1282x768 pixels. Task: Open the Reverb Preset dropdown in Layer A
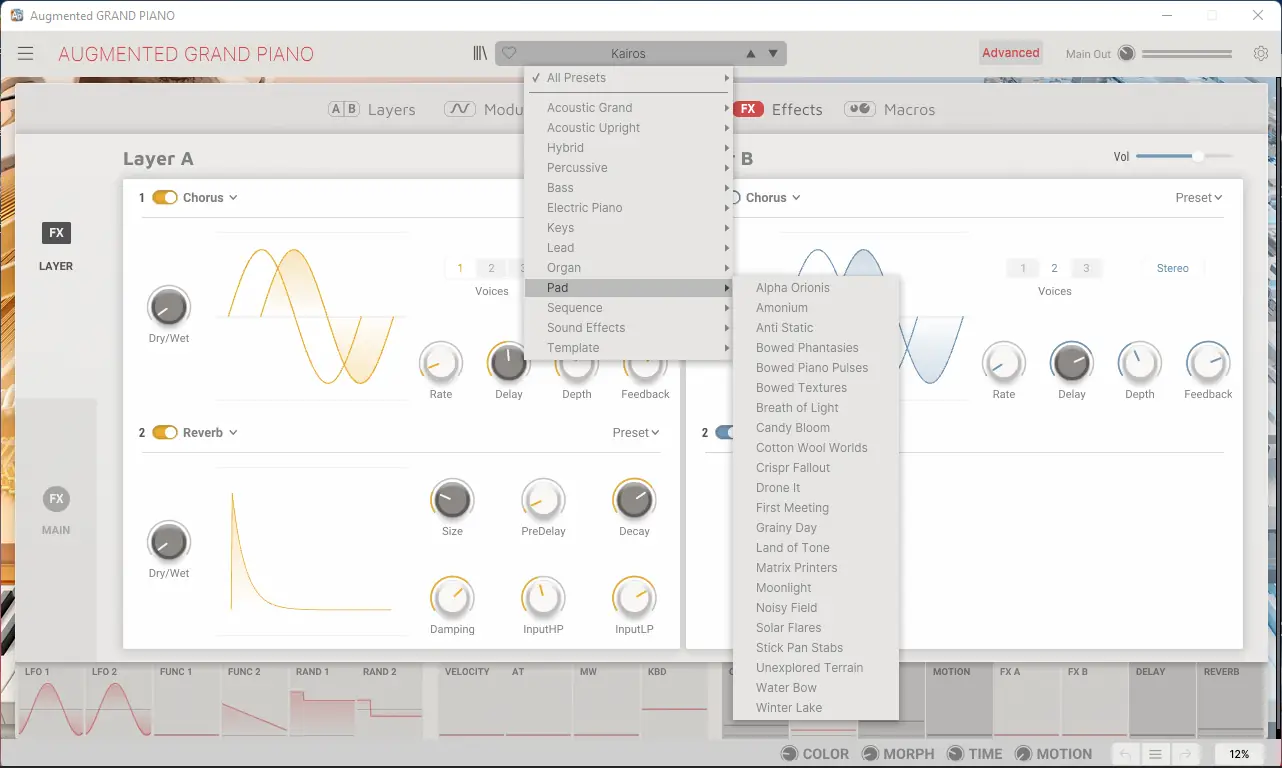click(636, 433)
